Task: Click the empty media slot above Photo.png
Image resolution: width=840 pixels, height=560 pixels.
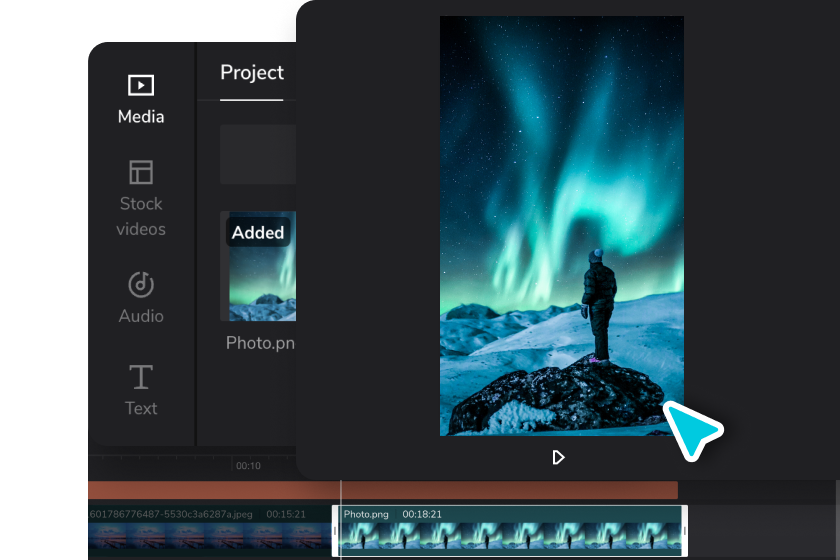Action: click(258, 154)
